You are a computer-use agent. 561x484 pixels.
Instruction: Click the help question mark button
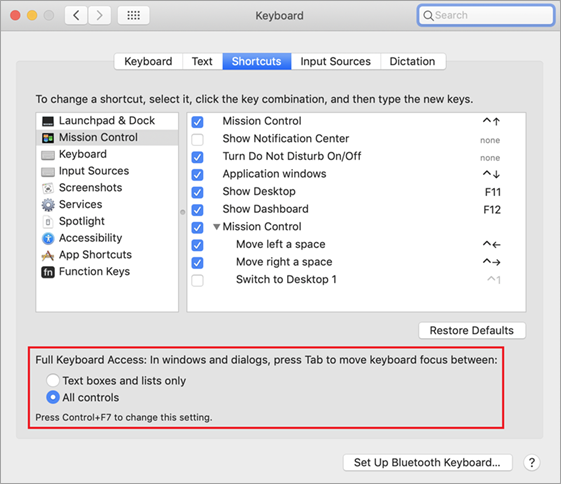point(532,463)
